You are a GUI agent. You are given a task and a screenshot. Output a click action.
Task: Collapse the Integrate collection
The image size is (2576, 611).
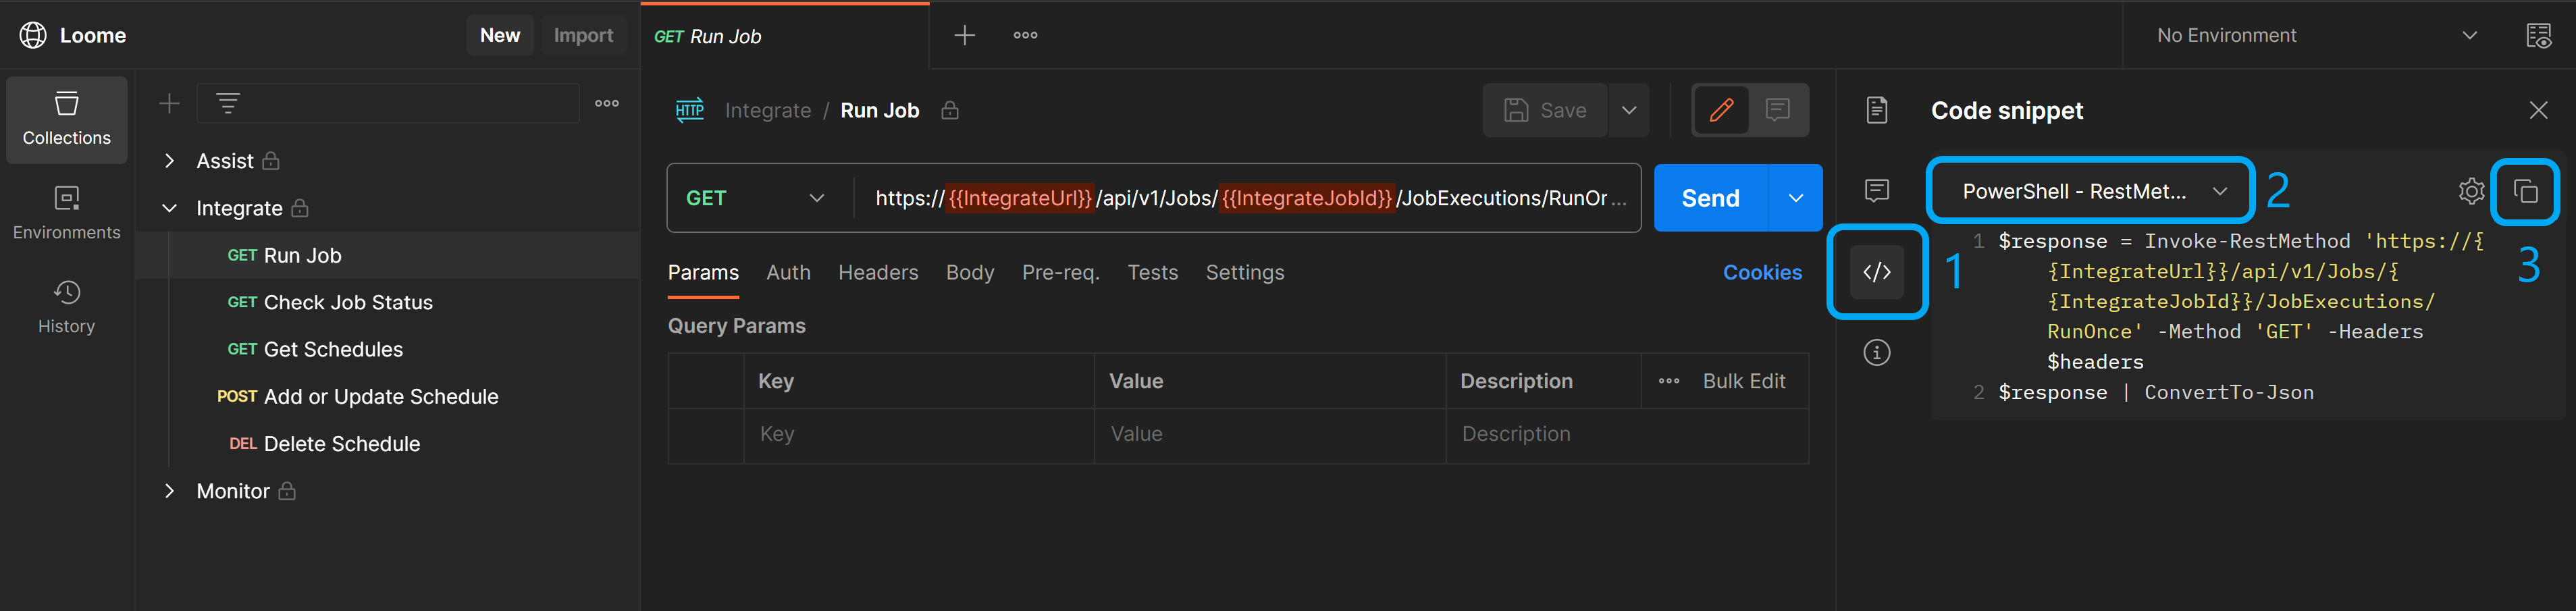[169, 208]
